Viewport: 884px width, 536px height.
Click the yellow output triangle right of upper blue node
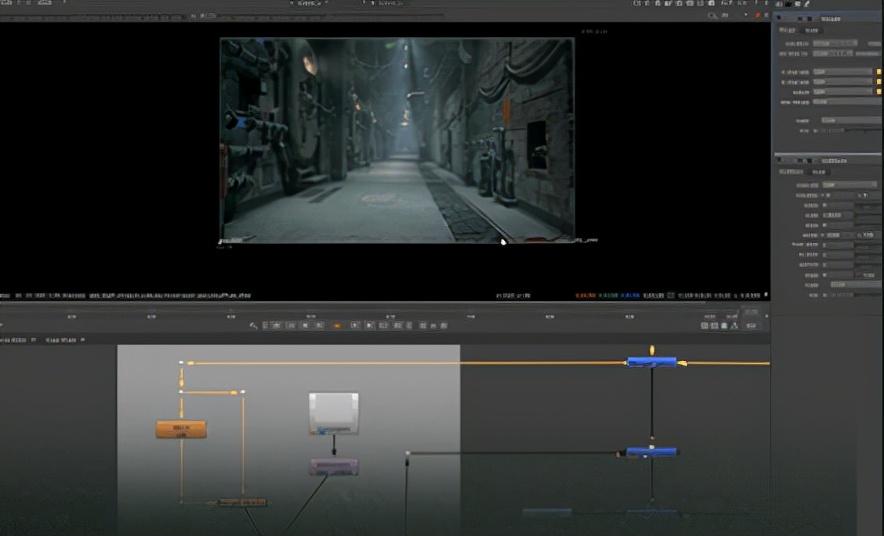coord(682,364)
